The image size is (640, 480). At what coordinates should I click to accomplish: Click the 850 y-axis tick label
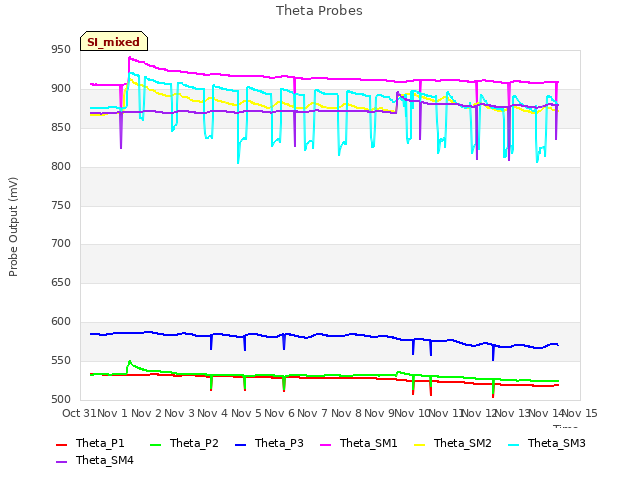click(x=61, y=128)
